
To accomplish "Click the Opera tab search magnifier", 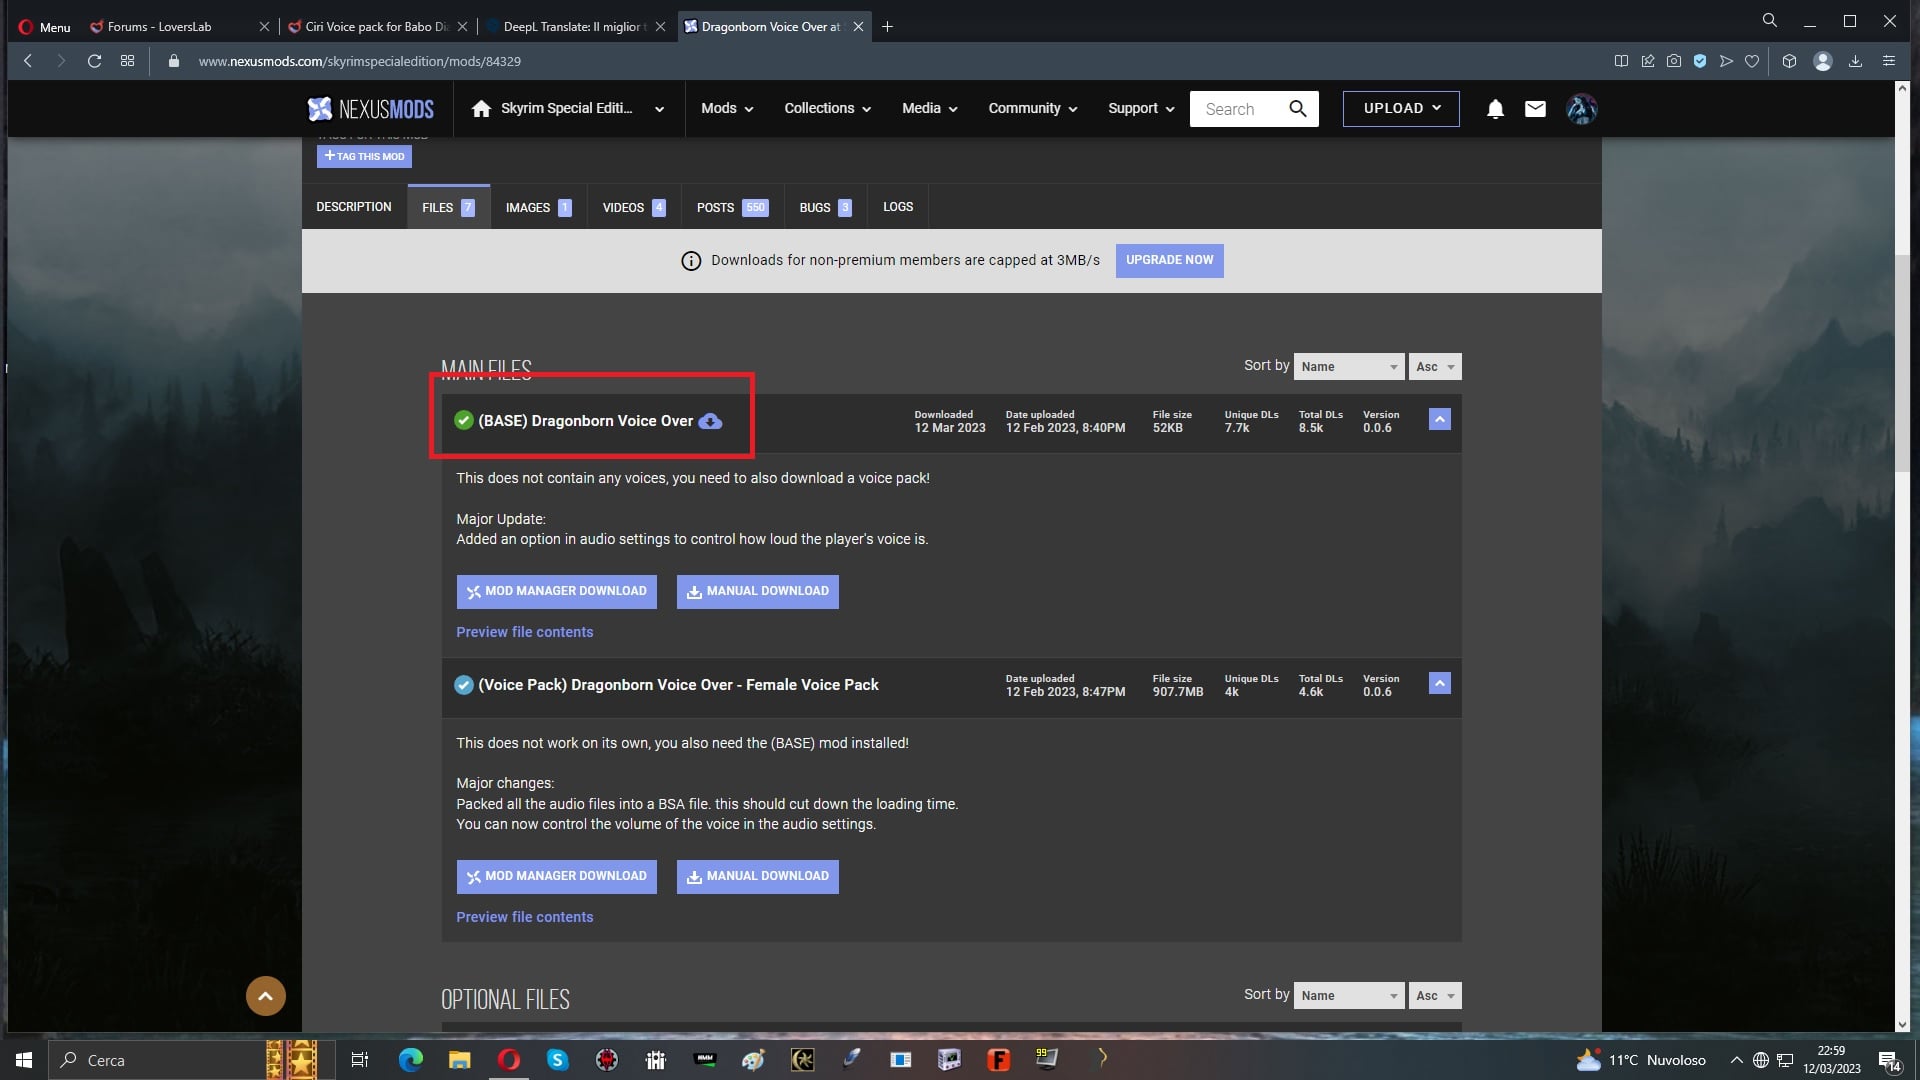I will (1769, 21).
